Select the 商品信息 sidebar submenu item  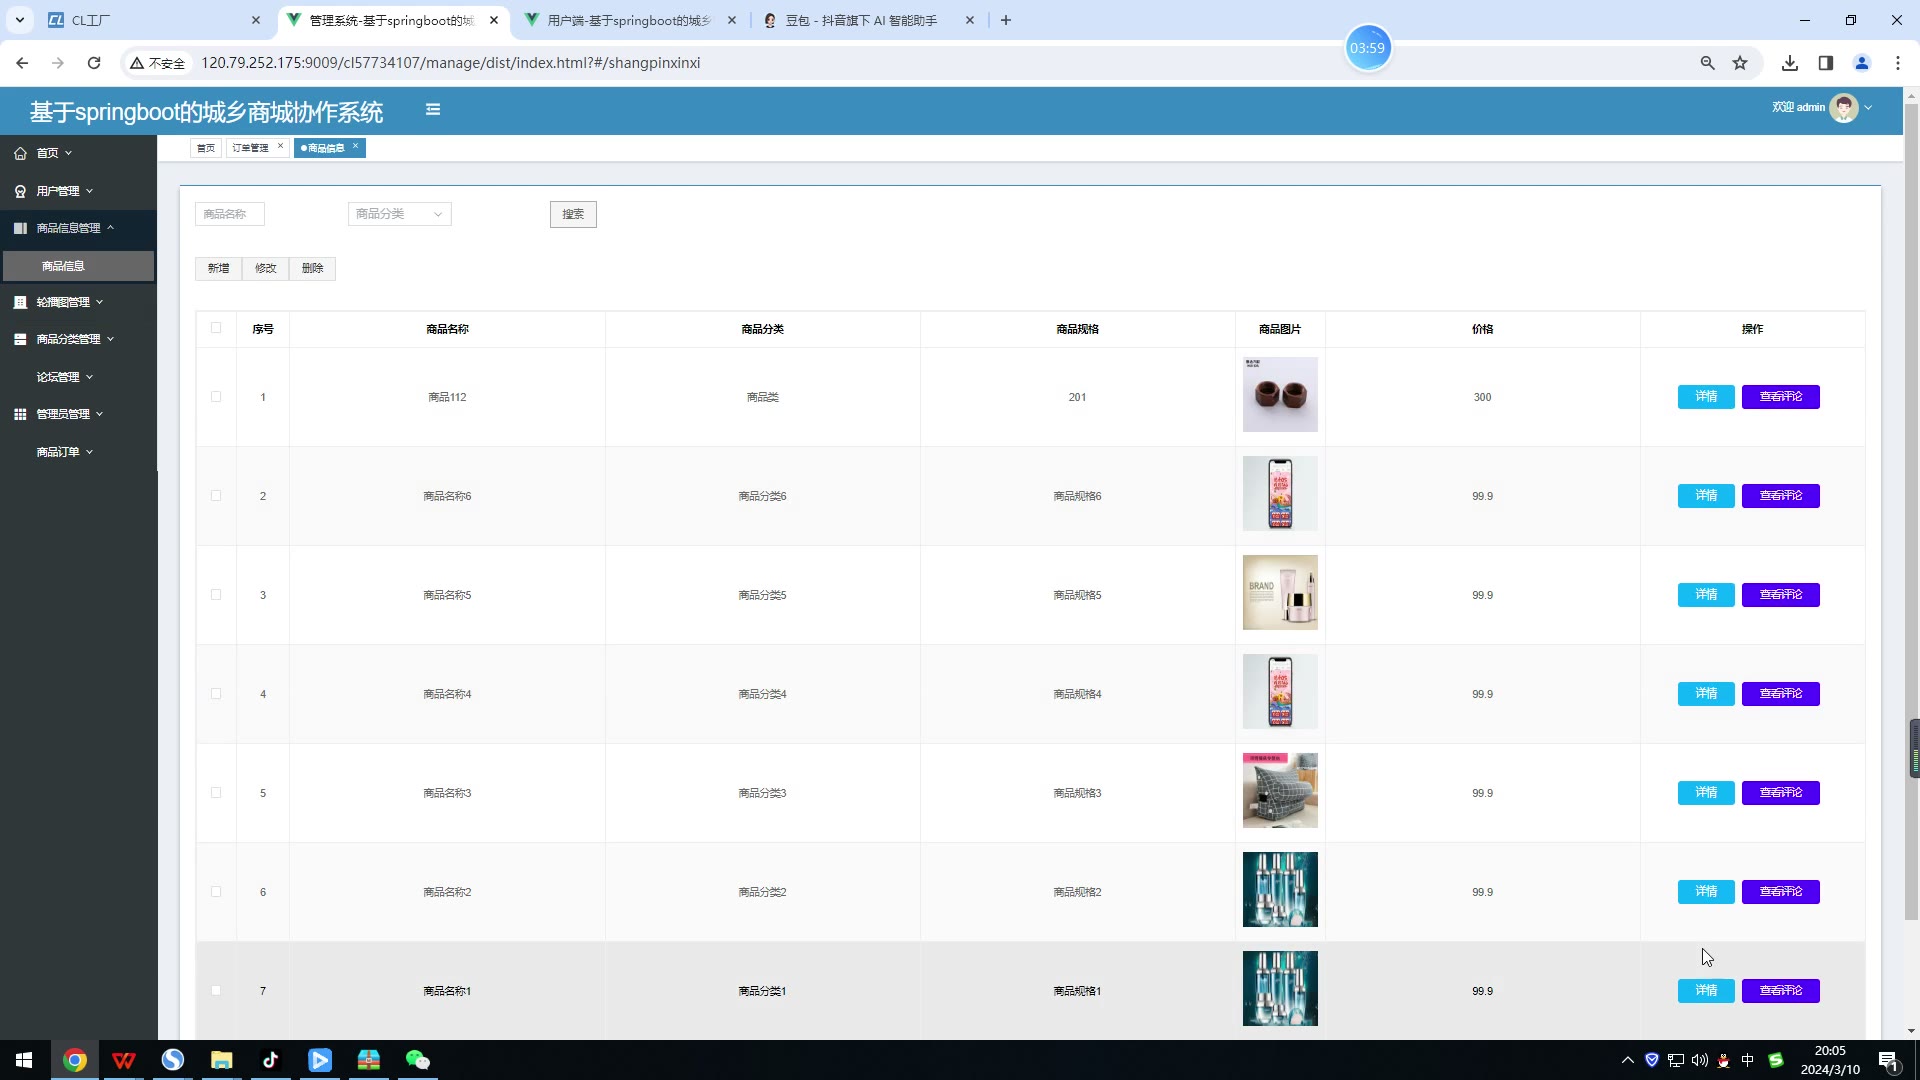(78, 266)
